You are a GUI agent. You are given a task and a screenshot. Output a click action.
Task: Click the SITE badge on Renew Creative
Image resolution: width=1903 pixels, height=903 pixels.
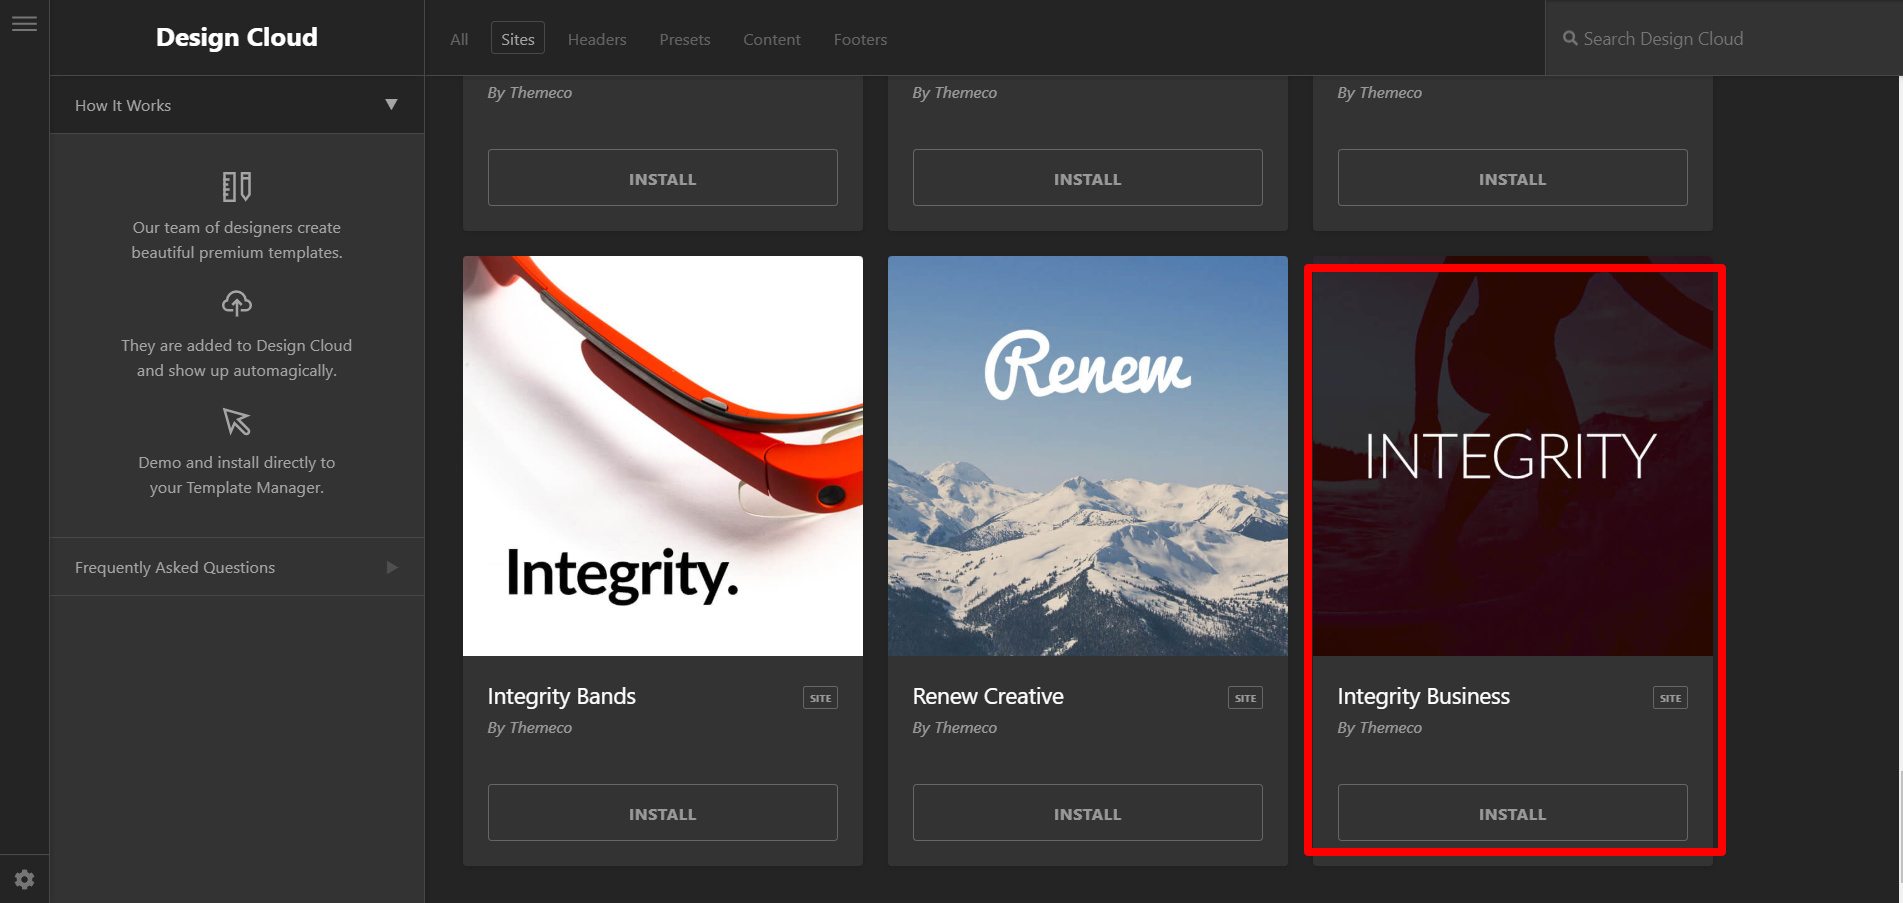click(1245, 698)
